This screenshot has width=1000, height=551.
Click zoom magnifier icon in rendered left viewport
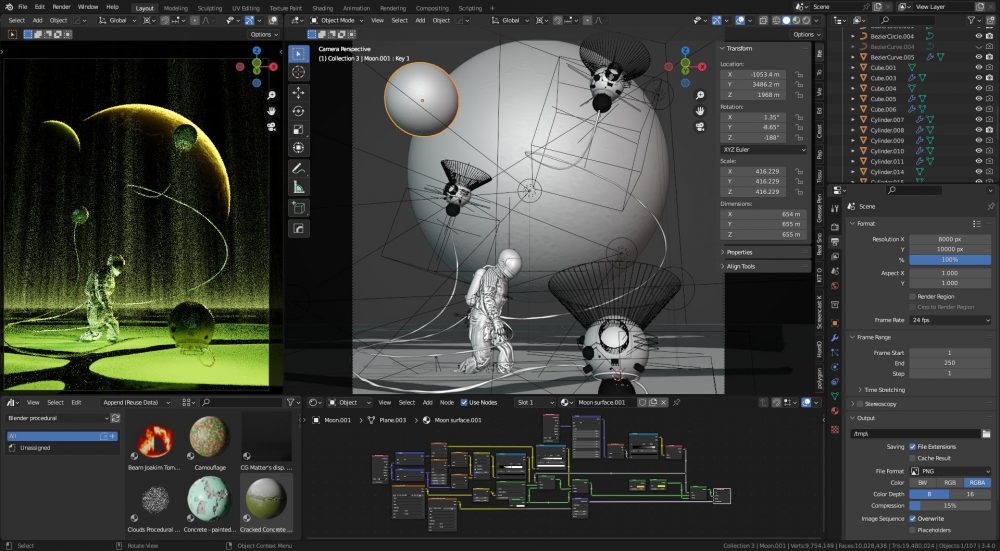pyautogui.click(x=272, y=95)
